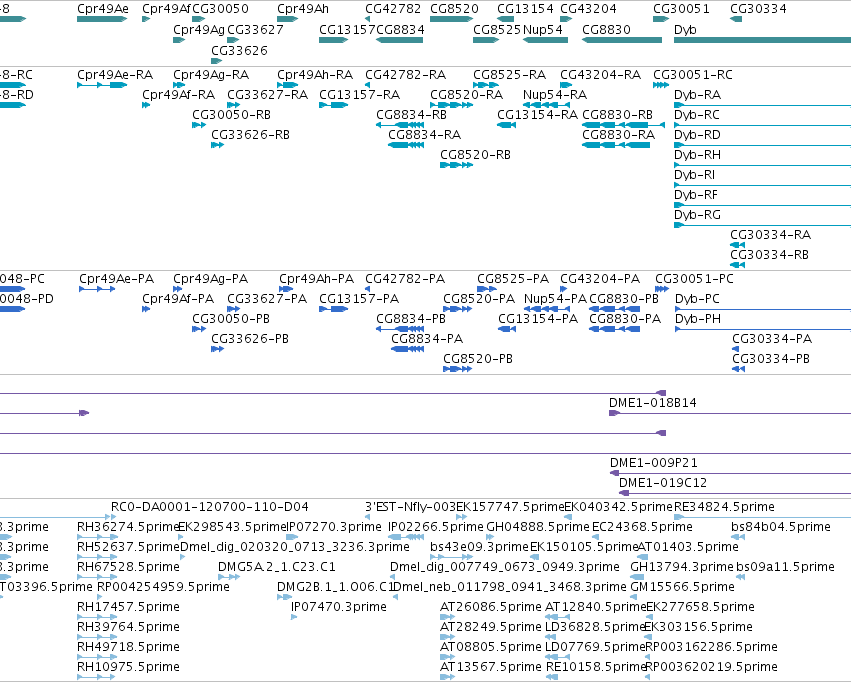Click the CG13157 gene feature
This screenshot has width=851, height=682.
[333, 40]
